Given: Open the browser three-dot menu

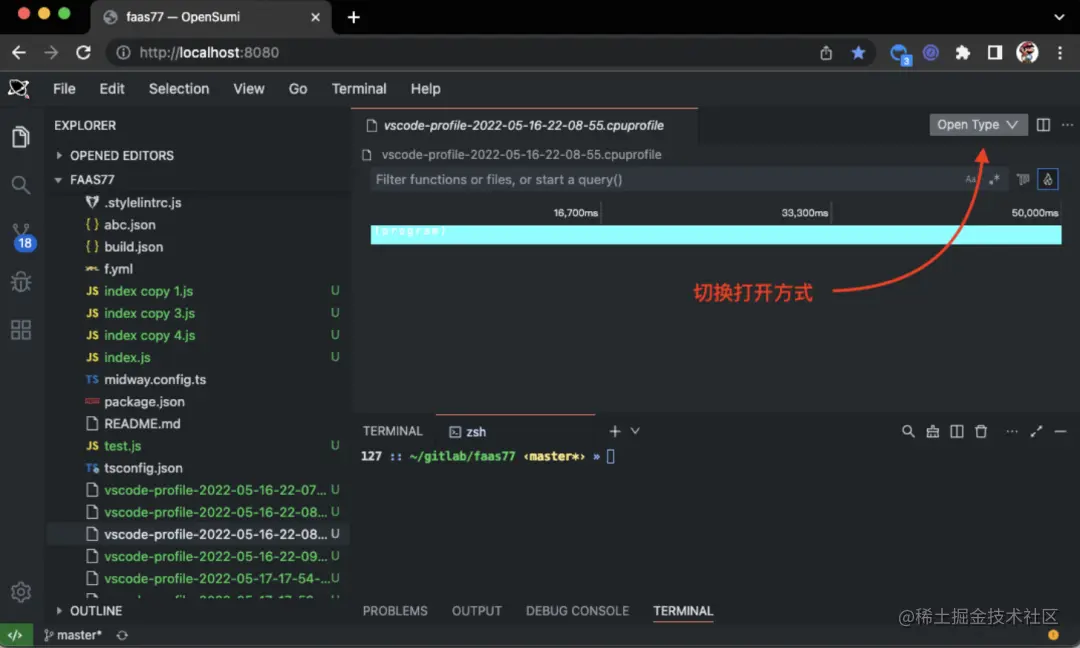Looking at the screenshot, I should pos(1060,52).
